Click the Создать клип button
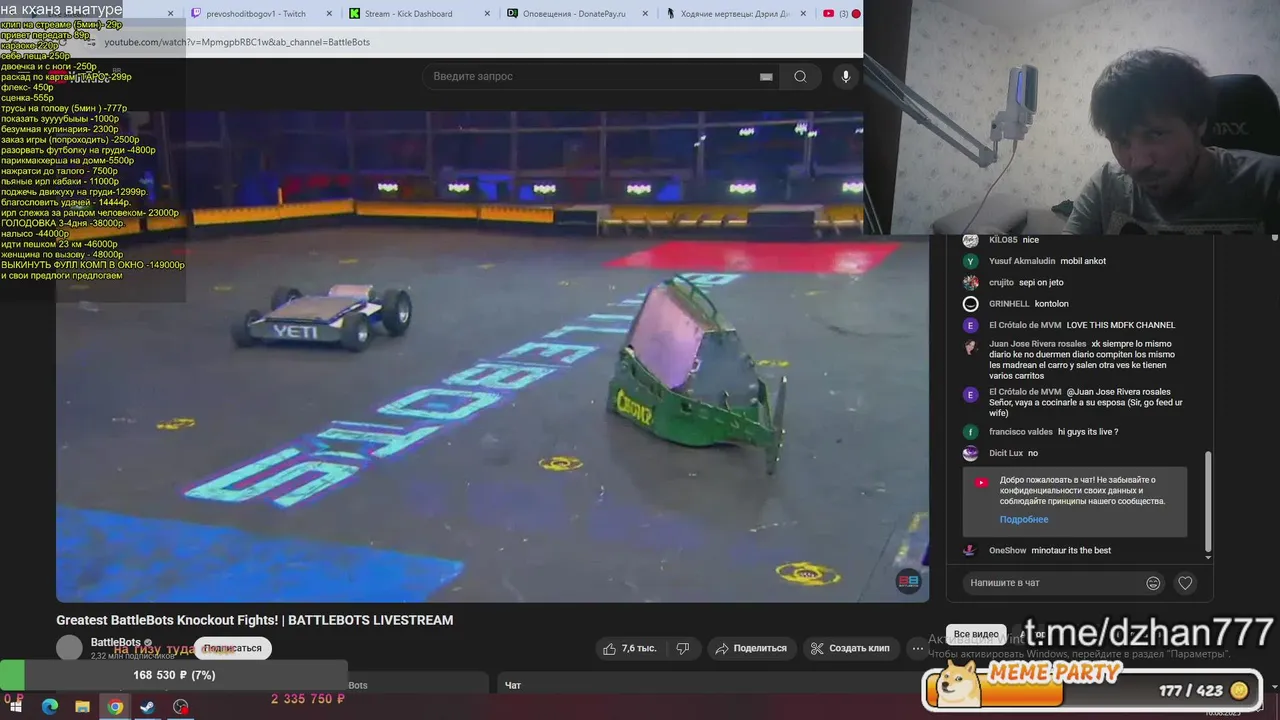1280x720 pixels. 850,649
